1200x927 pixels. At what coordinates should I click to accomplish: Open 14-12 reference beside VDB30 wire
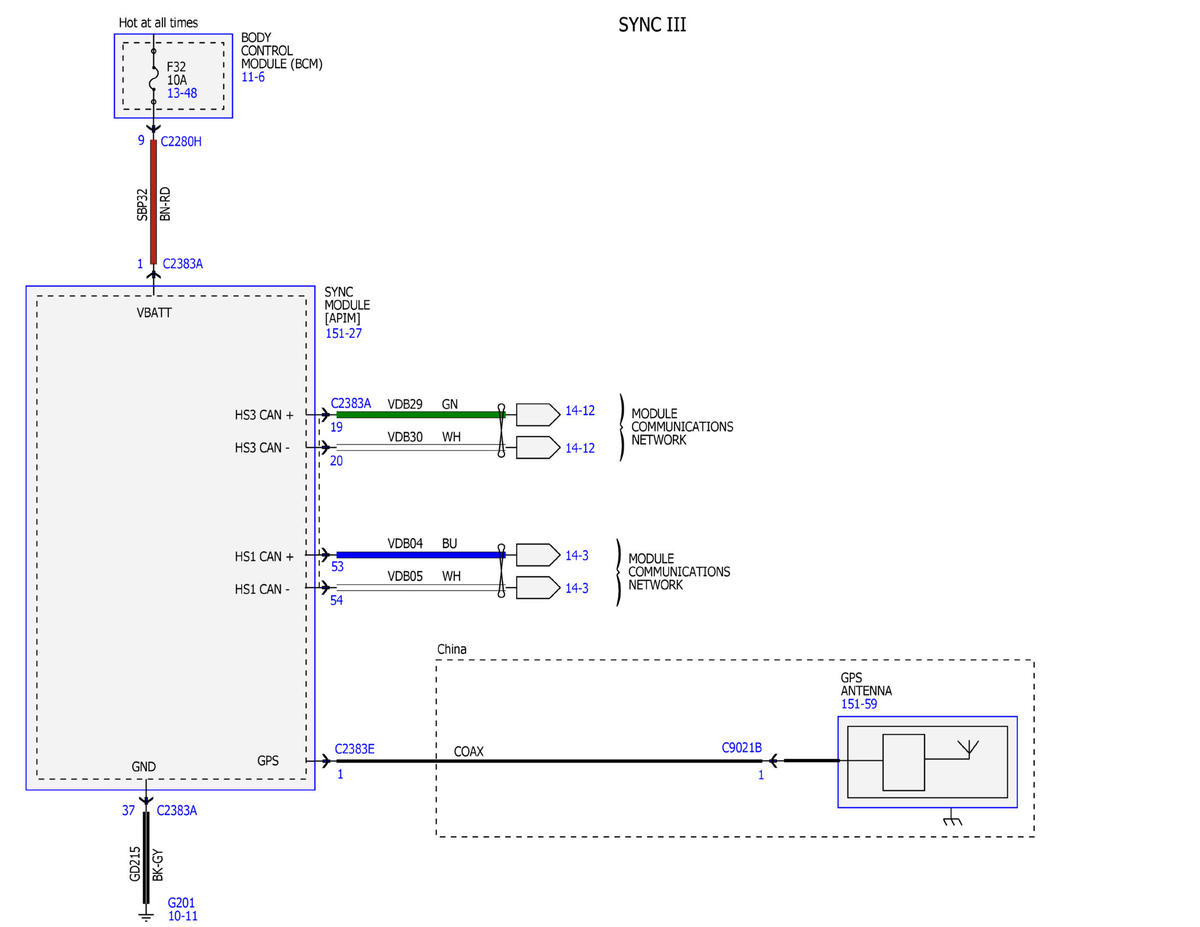tap(580, 448)
